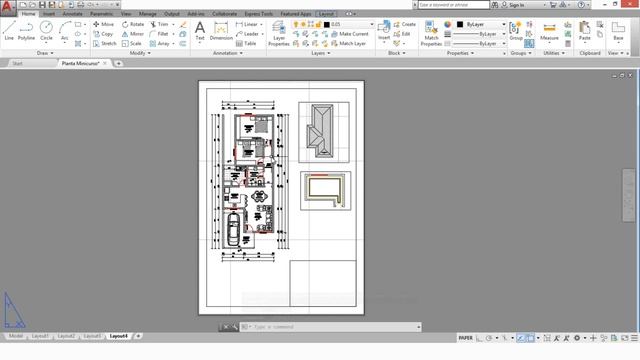The width and height of the screenshot is (640, 360).
Task: Toggle PAPER space status bar button
Action: [465, 338]
